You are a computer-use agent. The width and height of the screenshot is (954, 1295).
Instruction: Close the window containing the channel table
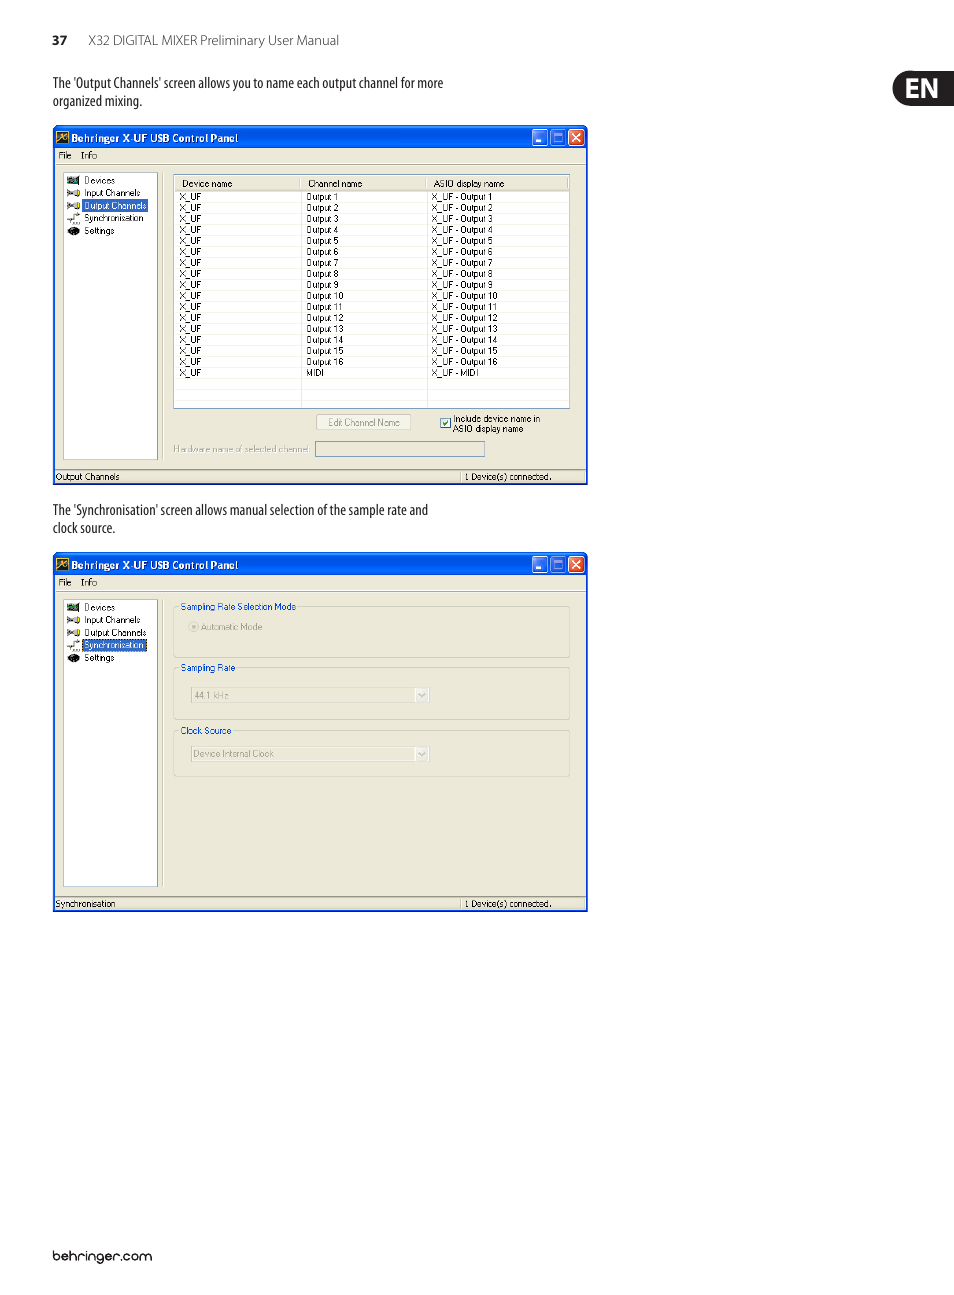coord(576,138)
